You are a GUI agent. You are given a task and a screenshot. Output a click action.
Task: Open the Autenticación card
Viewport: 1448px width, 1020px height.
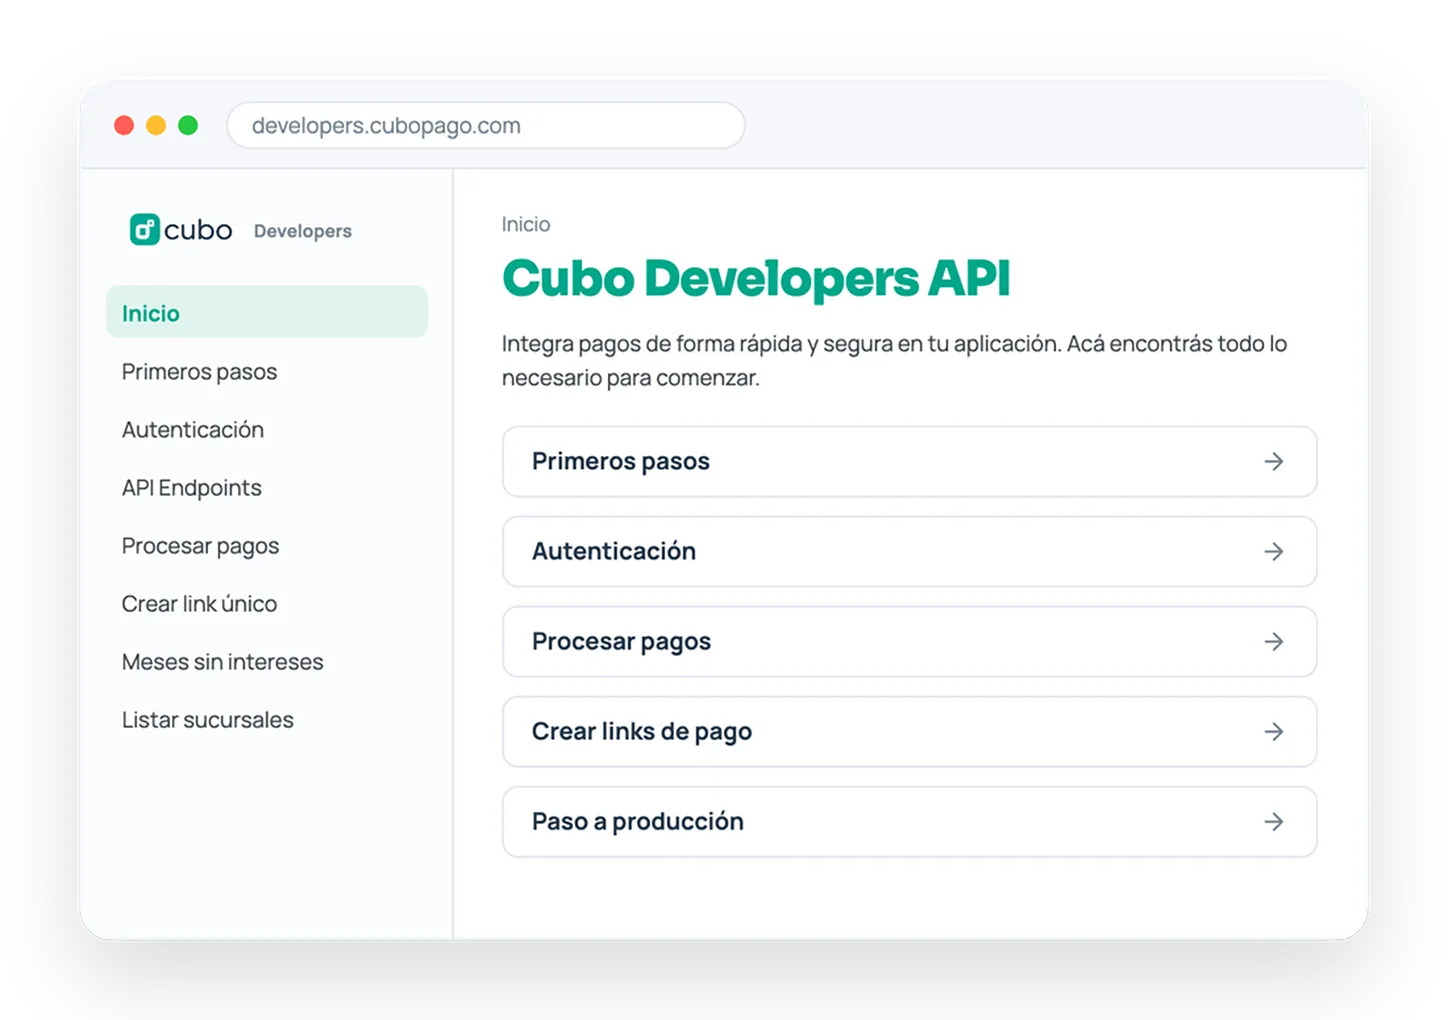click(909, 551)
